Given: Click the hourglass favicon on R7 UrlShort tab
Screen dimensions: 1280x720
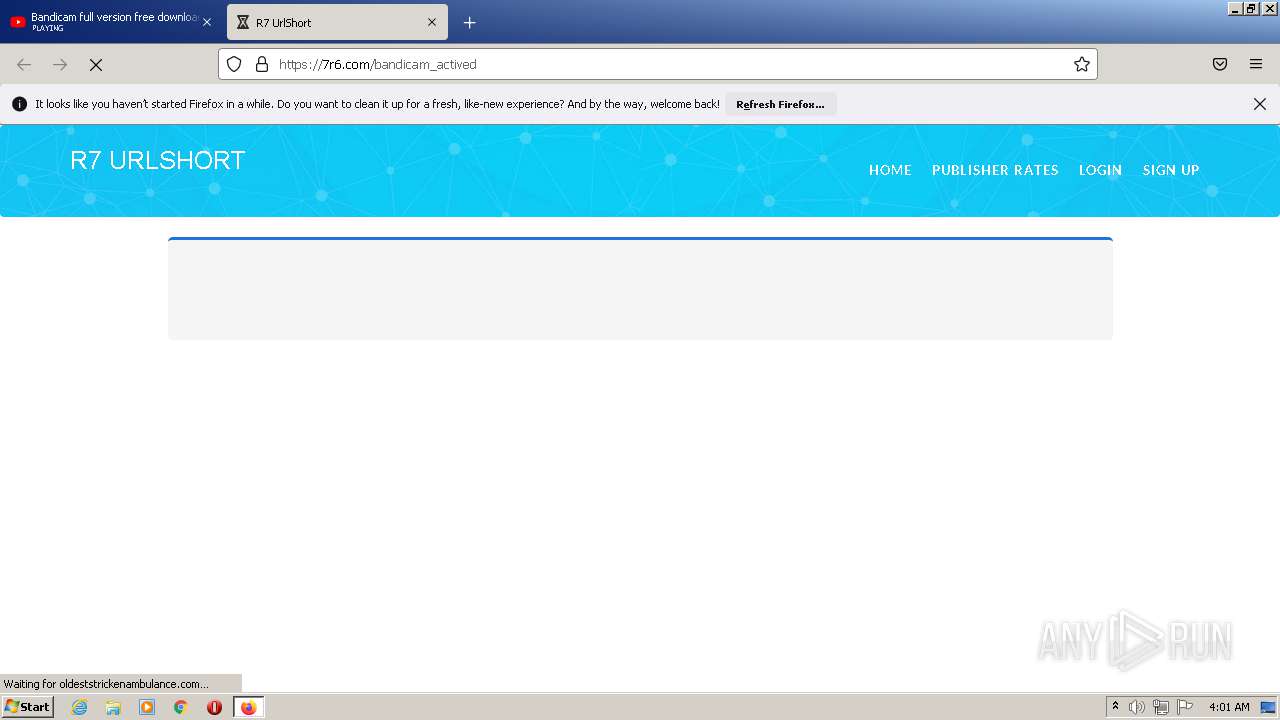Looking at the screenshot, I should [x=243, y=22].
